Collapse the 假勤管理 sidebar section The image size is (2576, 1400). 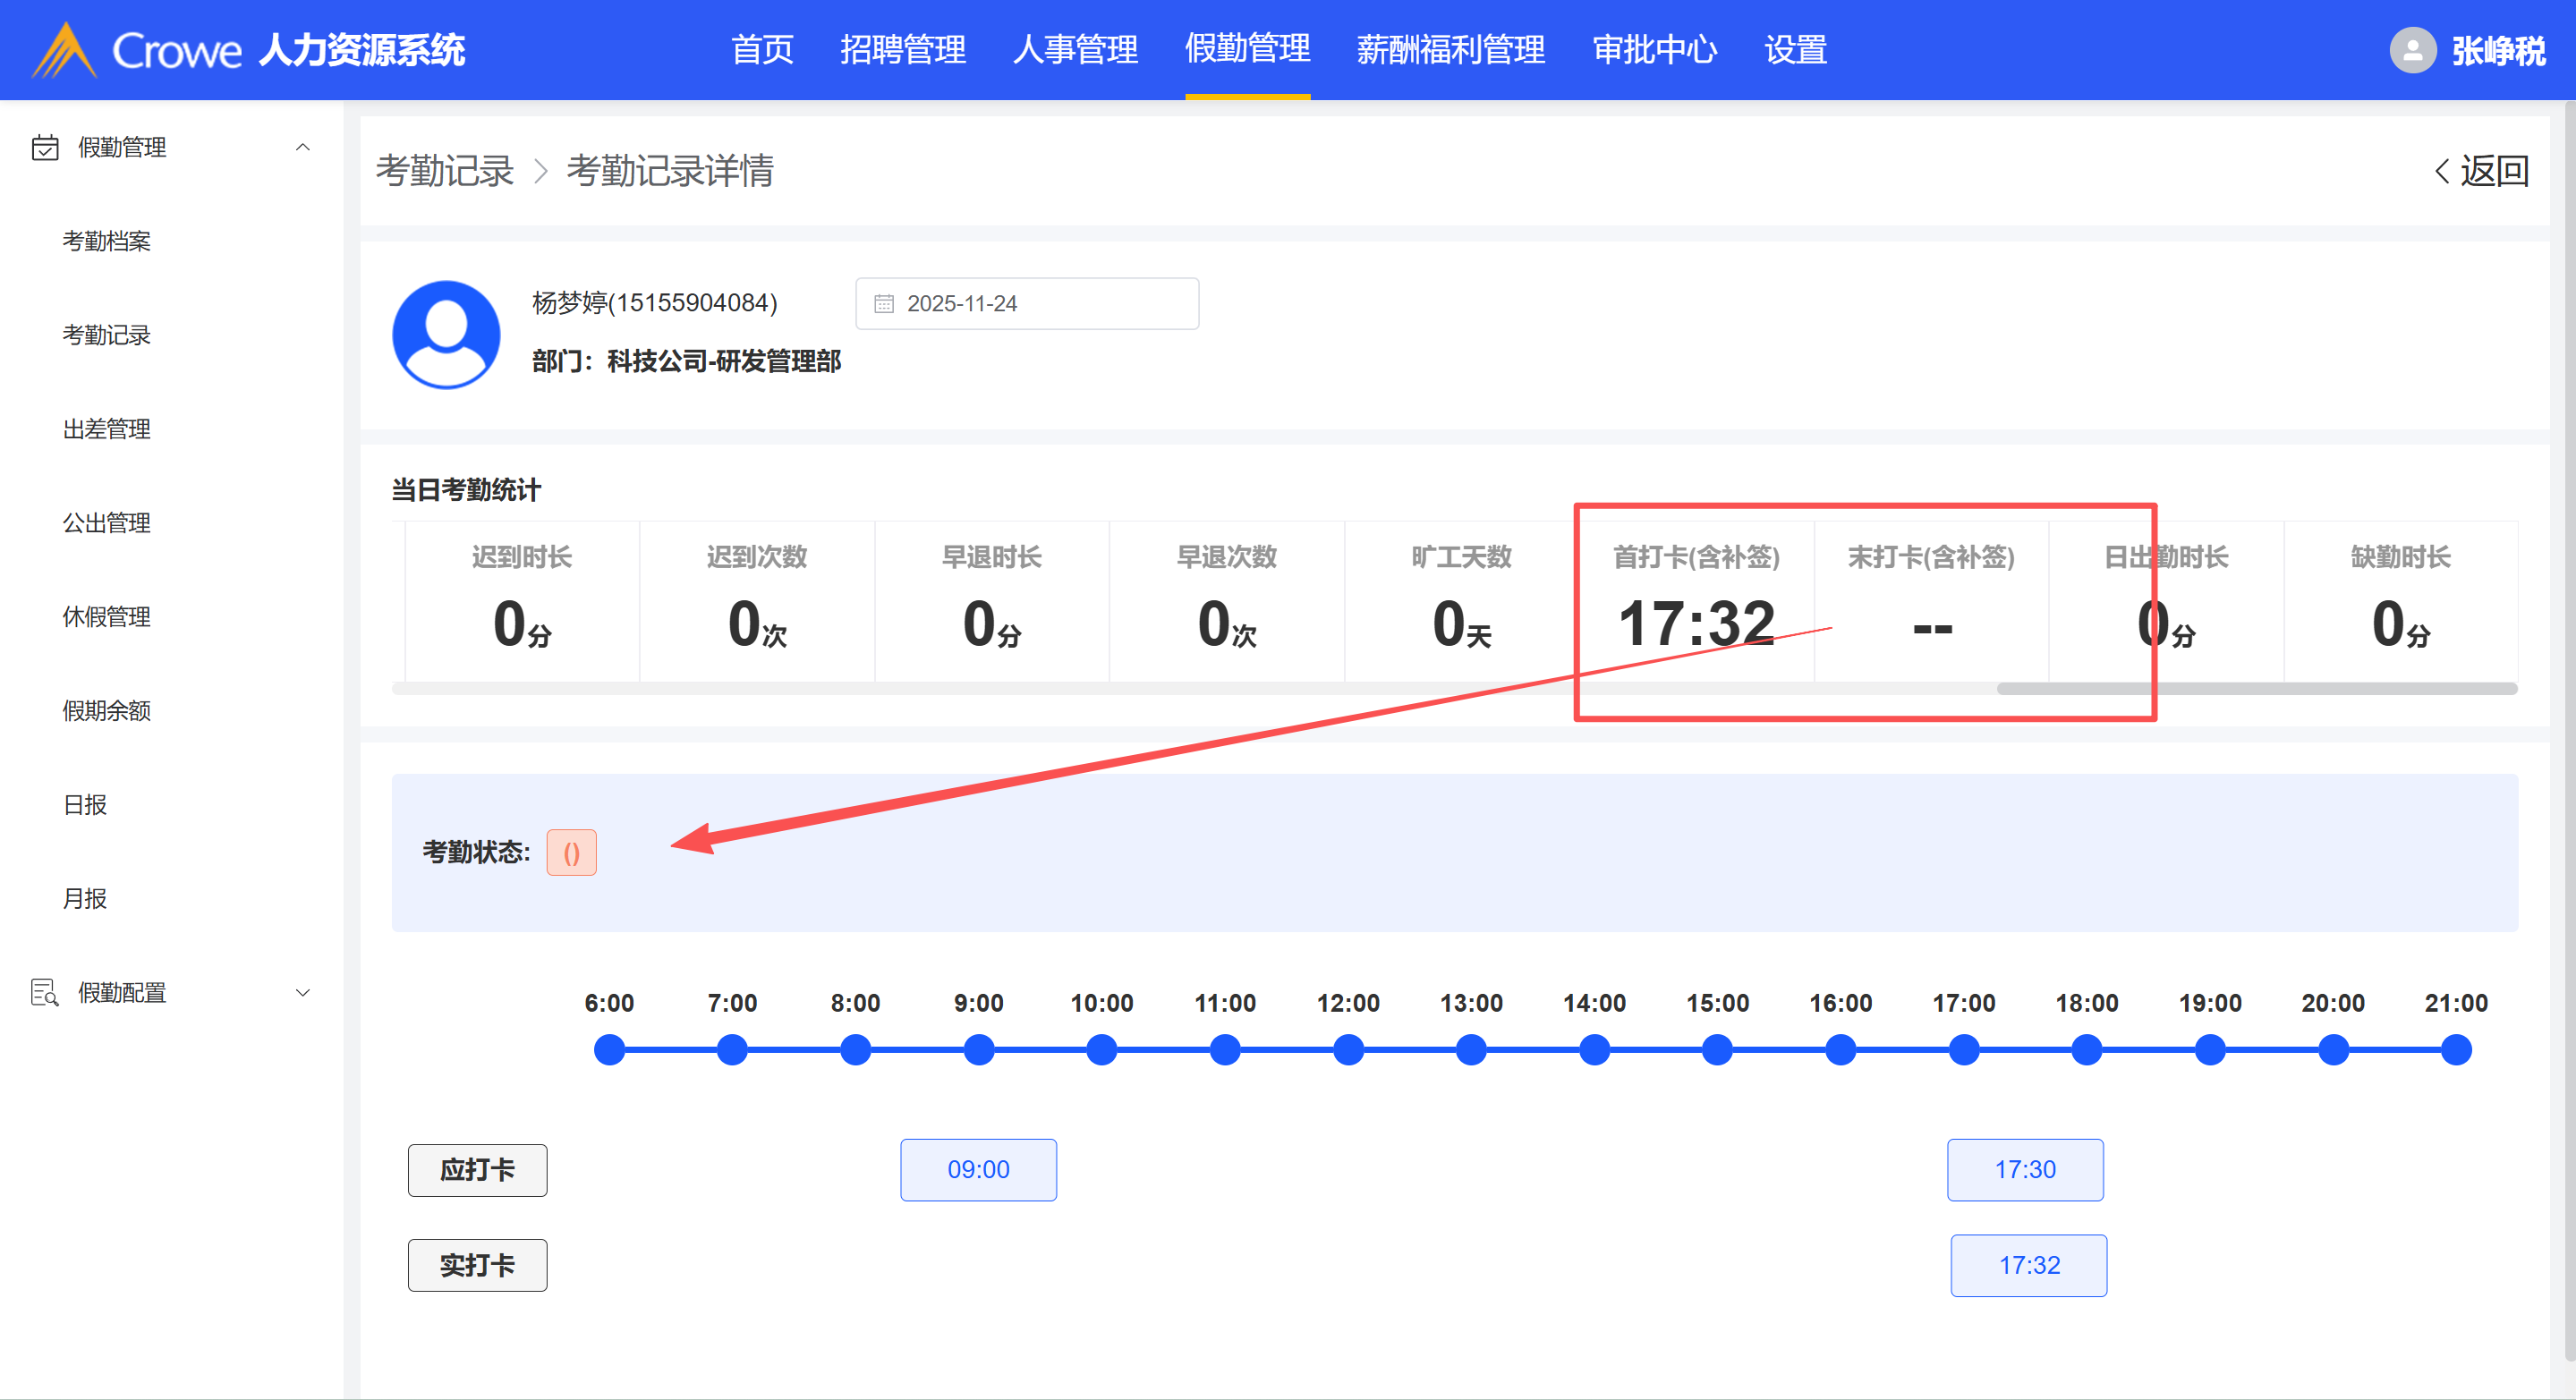click(x=303, y=147)
